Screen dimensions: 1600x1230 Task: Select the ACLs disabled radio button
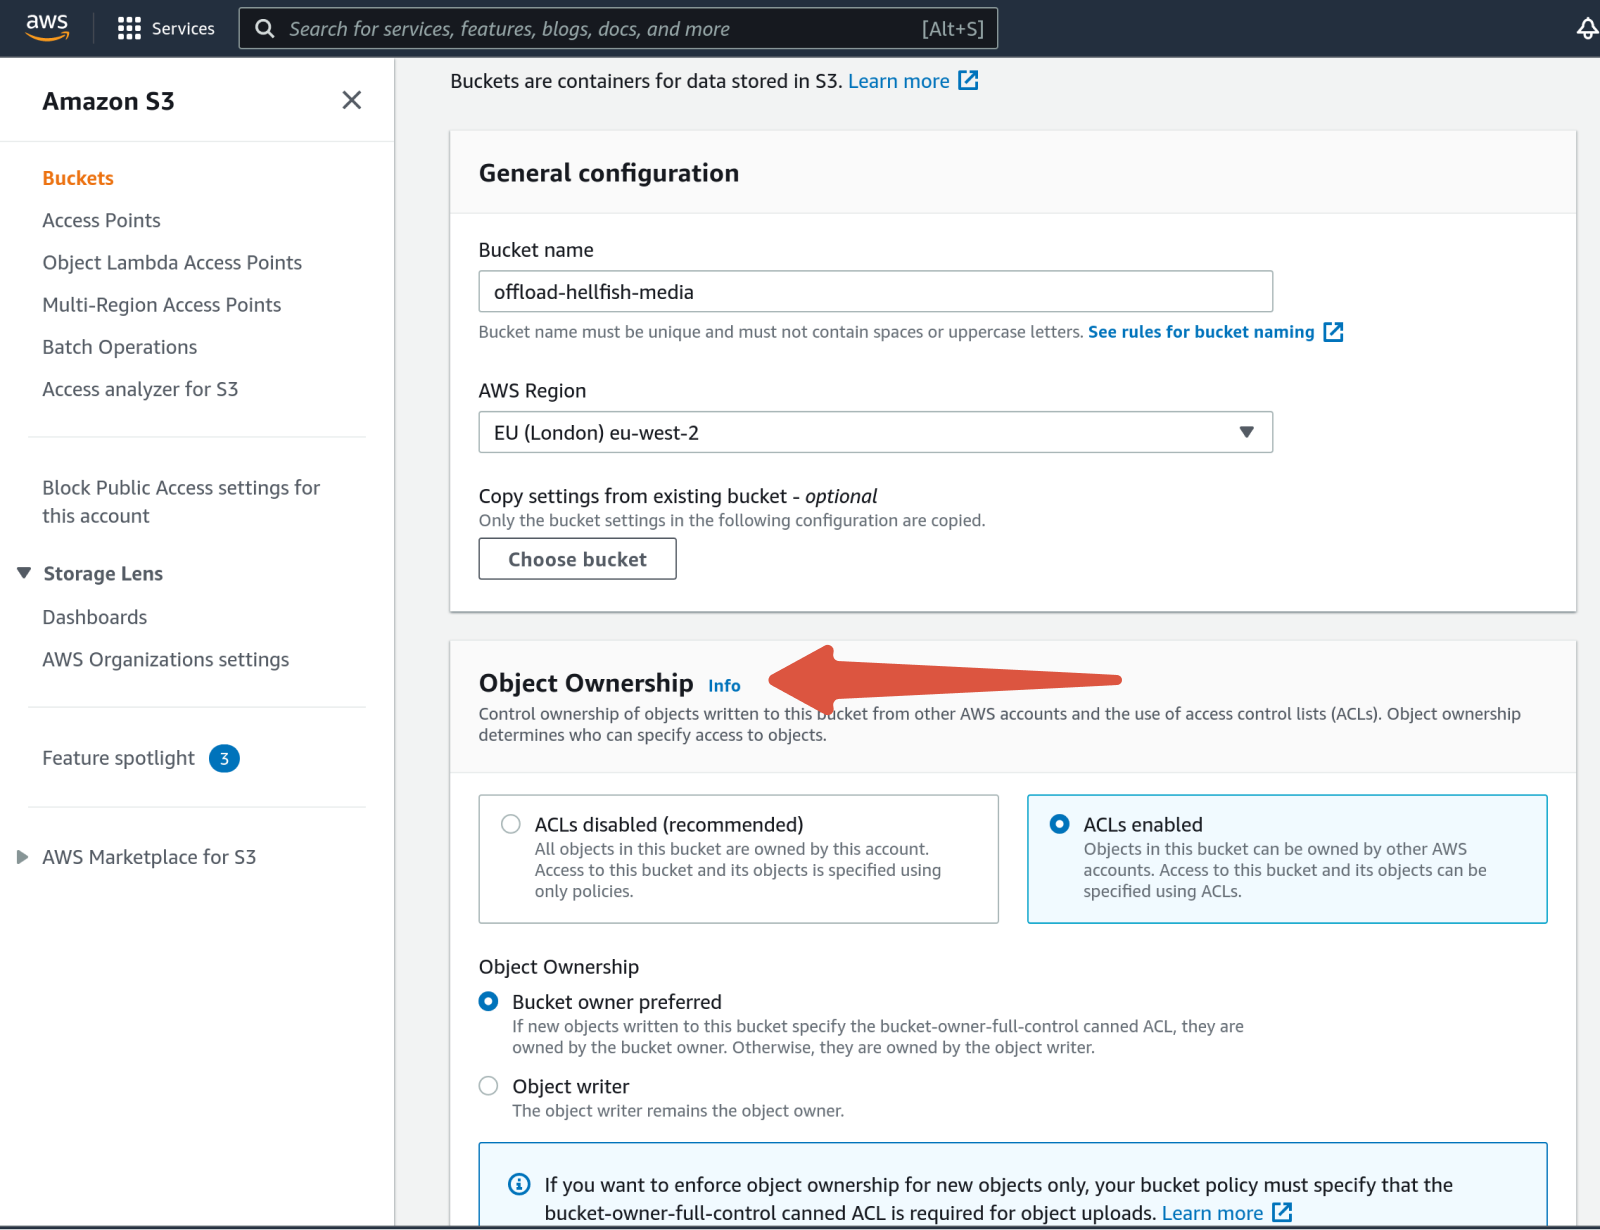tap(510, 824)
